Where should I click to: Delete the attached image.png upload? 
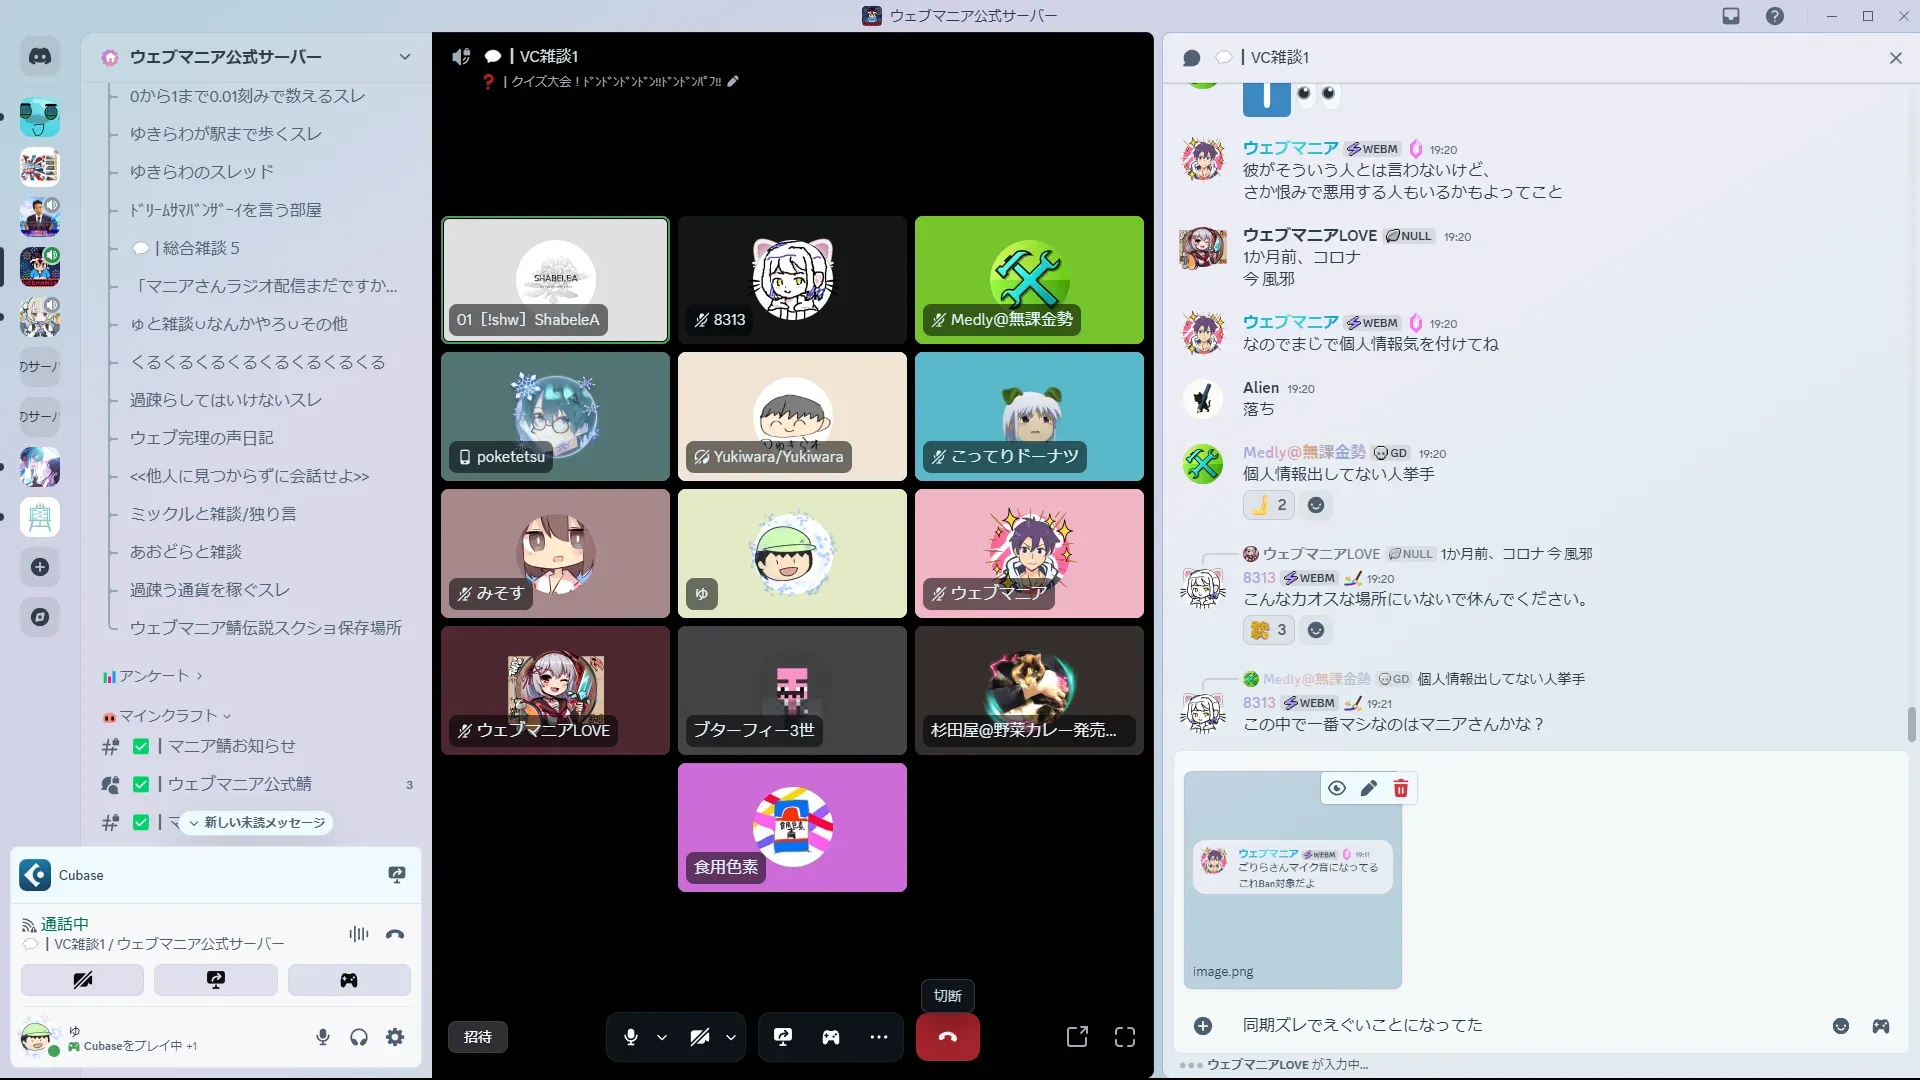click(x=1400, y=789)
